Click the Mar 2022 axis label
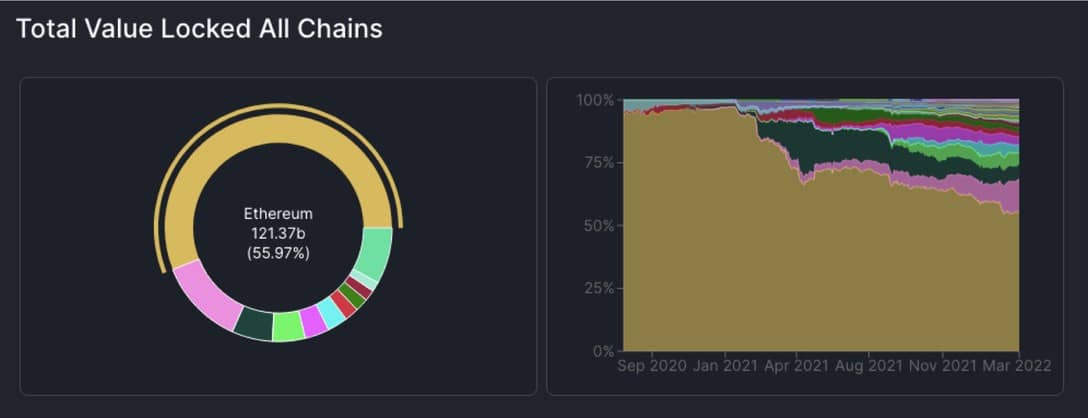 pos(1019,366)
